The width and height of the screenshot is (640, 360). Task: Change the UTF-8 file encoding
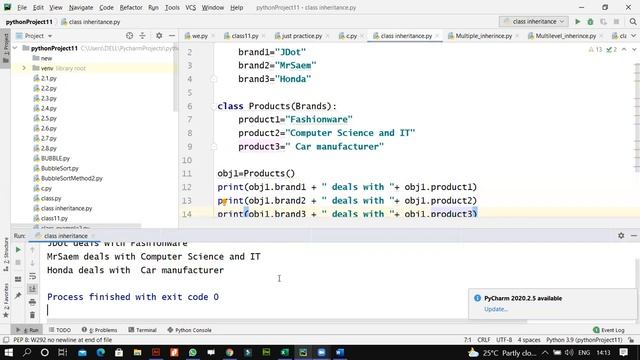[x=504, y=340]
